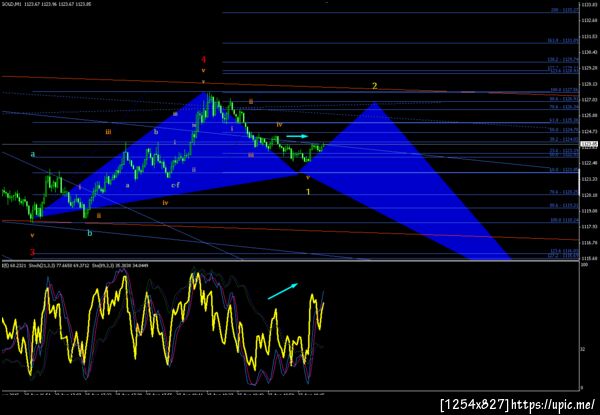Image resolution: width=600 pixels, height=415 pixels.
Task: Click the 1122.40 price axis value
Action: pyautogui.click(x=590, y=163)
